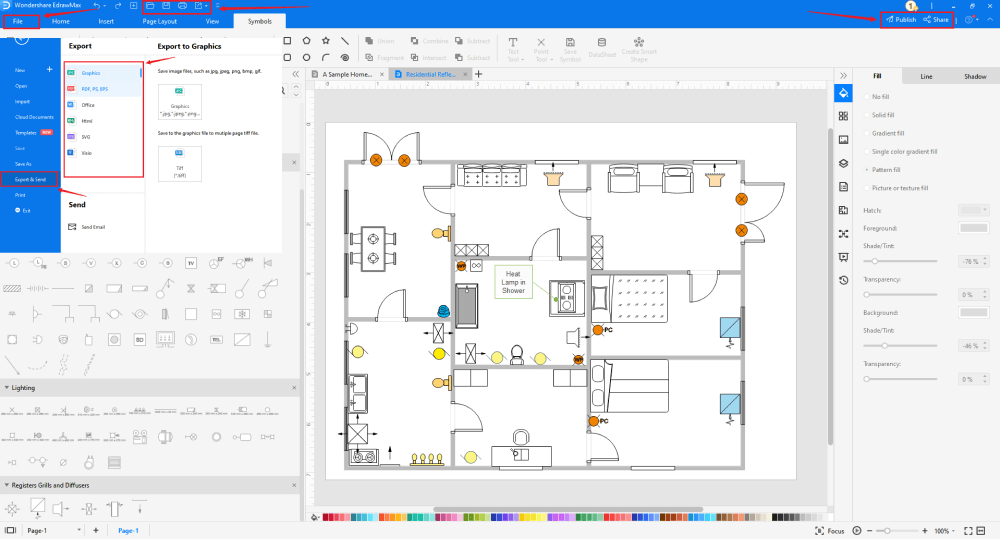Collapse the symbol library with double chevron
This screenshot has width=1000, height=540.
295,75
